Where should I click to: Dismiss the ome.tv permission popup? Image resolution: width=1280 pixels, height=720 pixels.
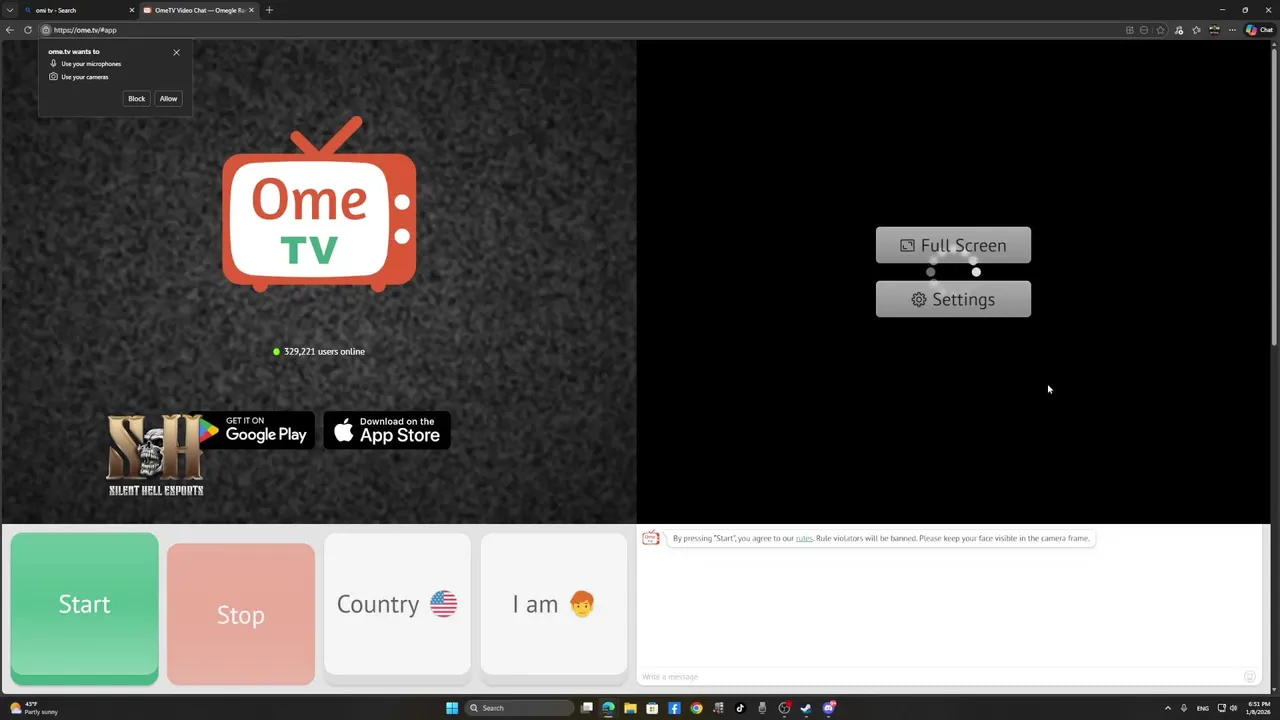point(176,52)
